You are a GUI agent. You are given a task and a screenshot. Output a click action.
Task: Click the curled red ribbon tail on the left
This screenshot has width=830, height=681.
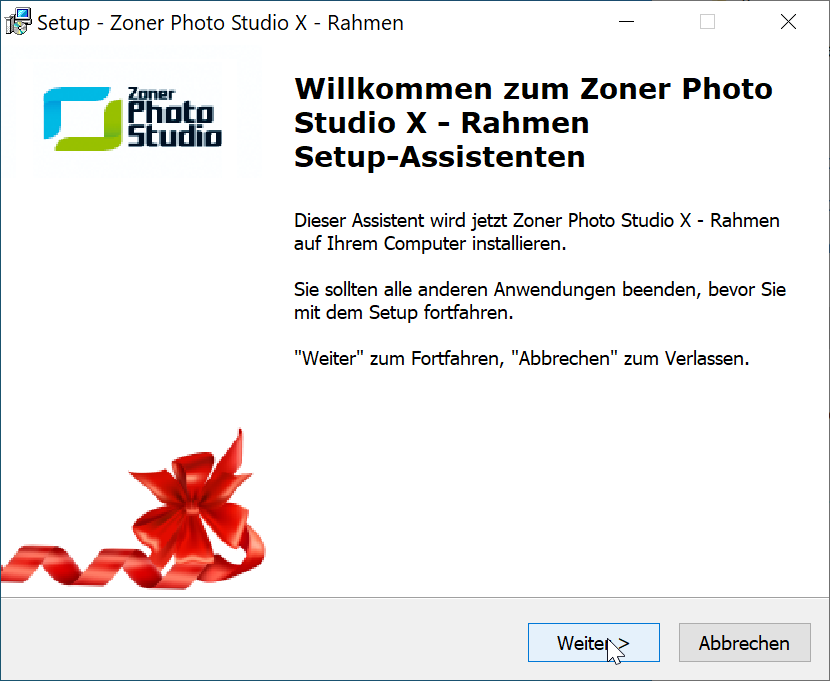click(x=74, y=567)
